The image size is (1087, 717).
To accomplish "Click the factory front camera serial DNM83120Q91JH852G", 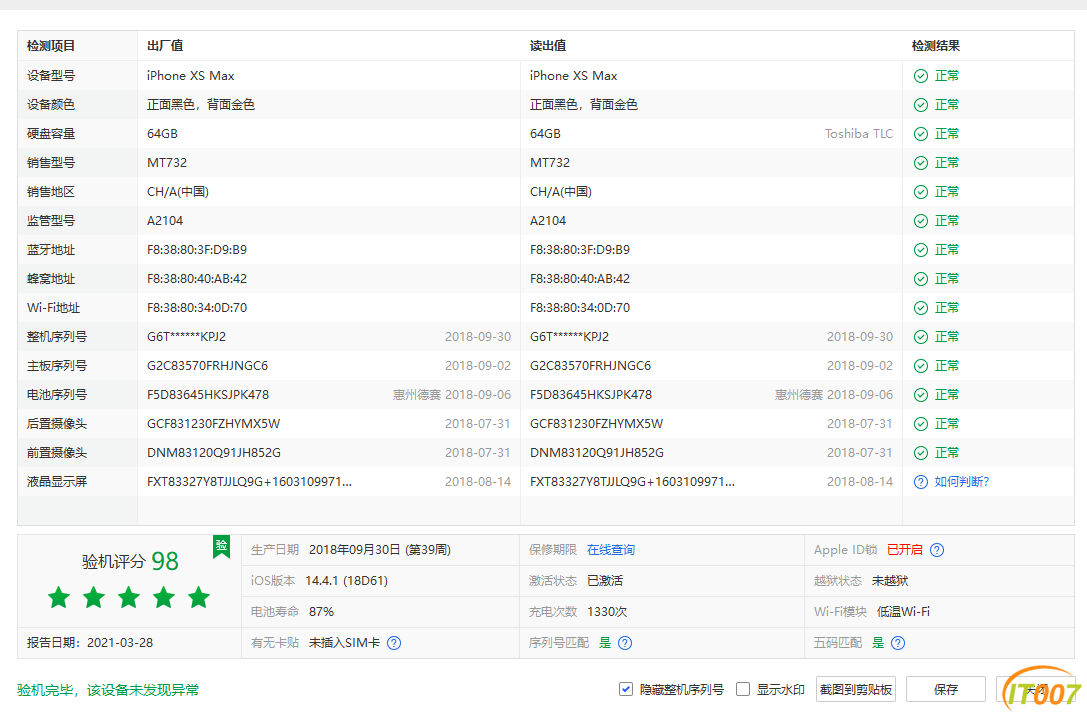I will 214,453.
